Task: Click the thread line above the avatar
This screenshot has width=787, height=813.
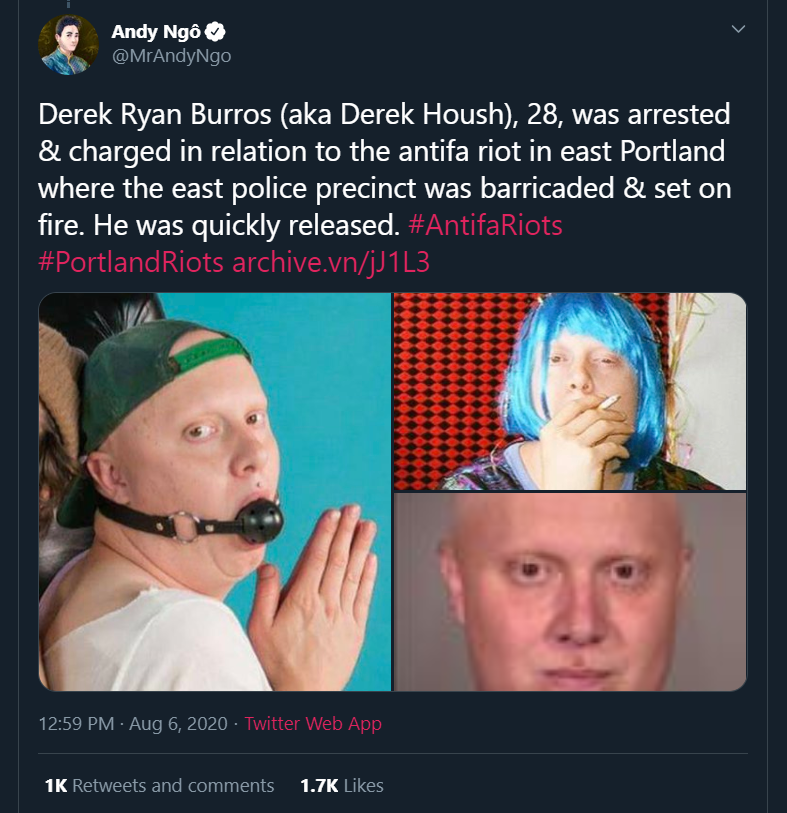Action: click(x=68, y=4)
